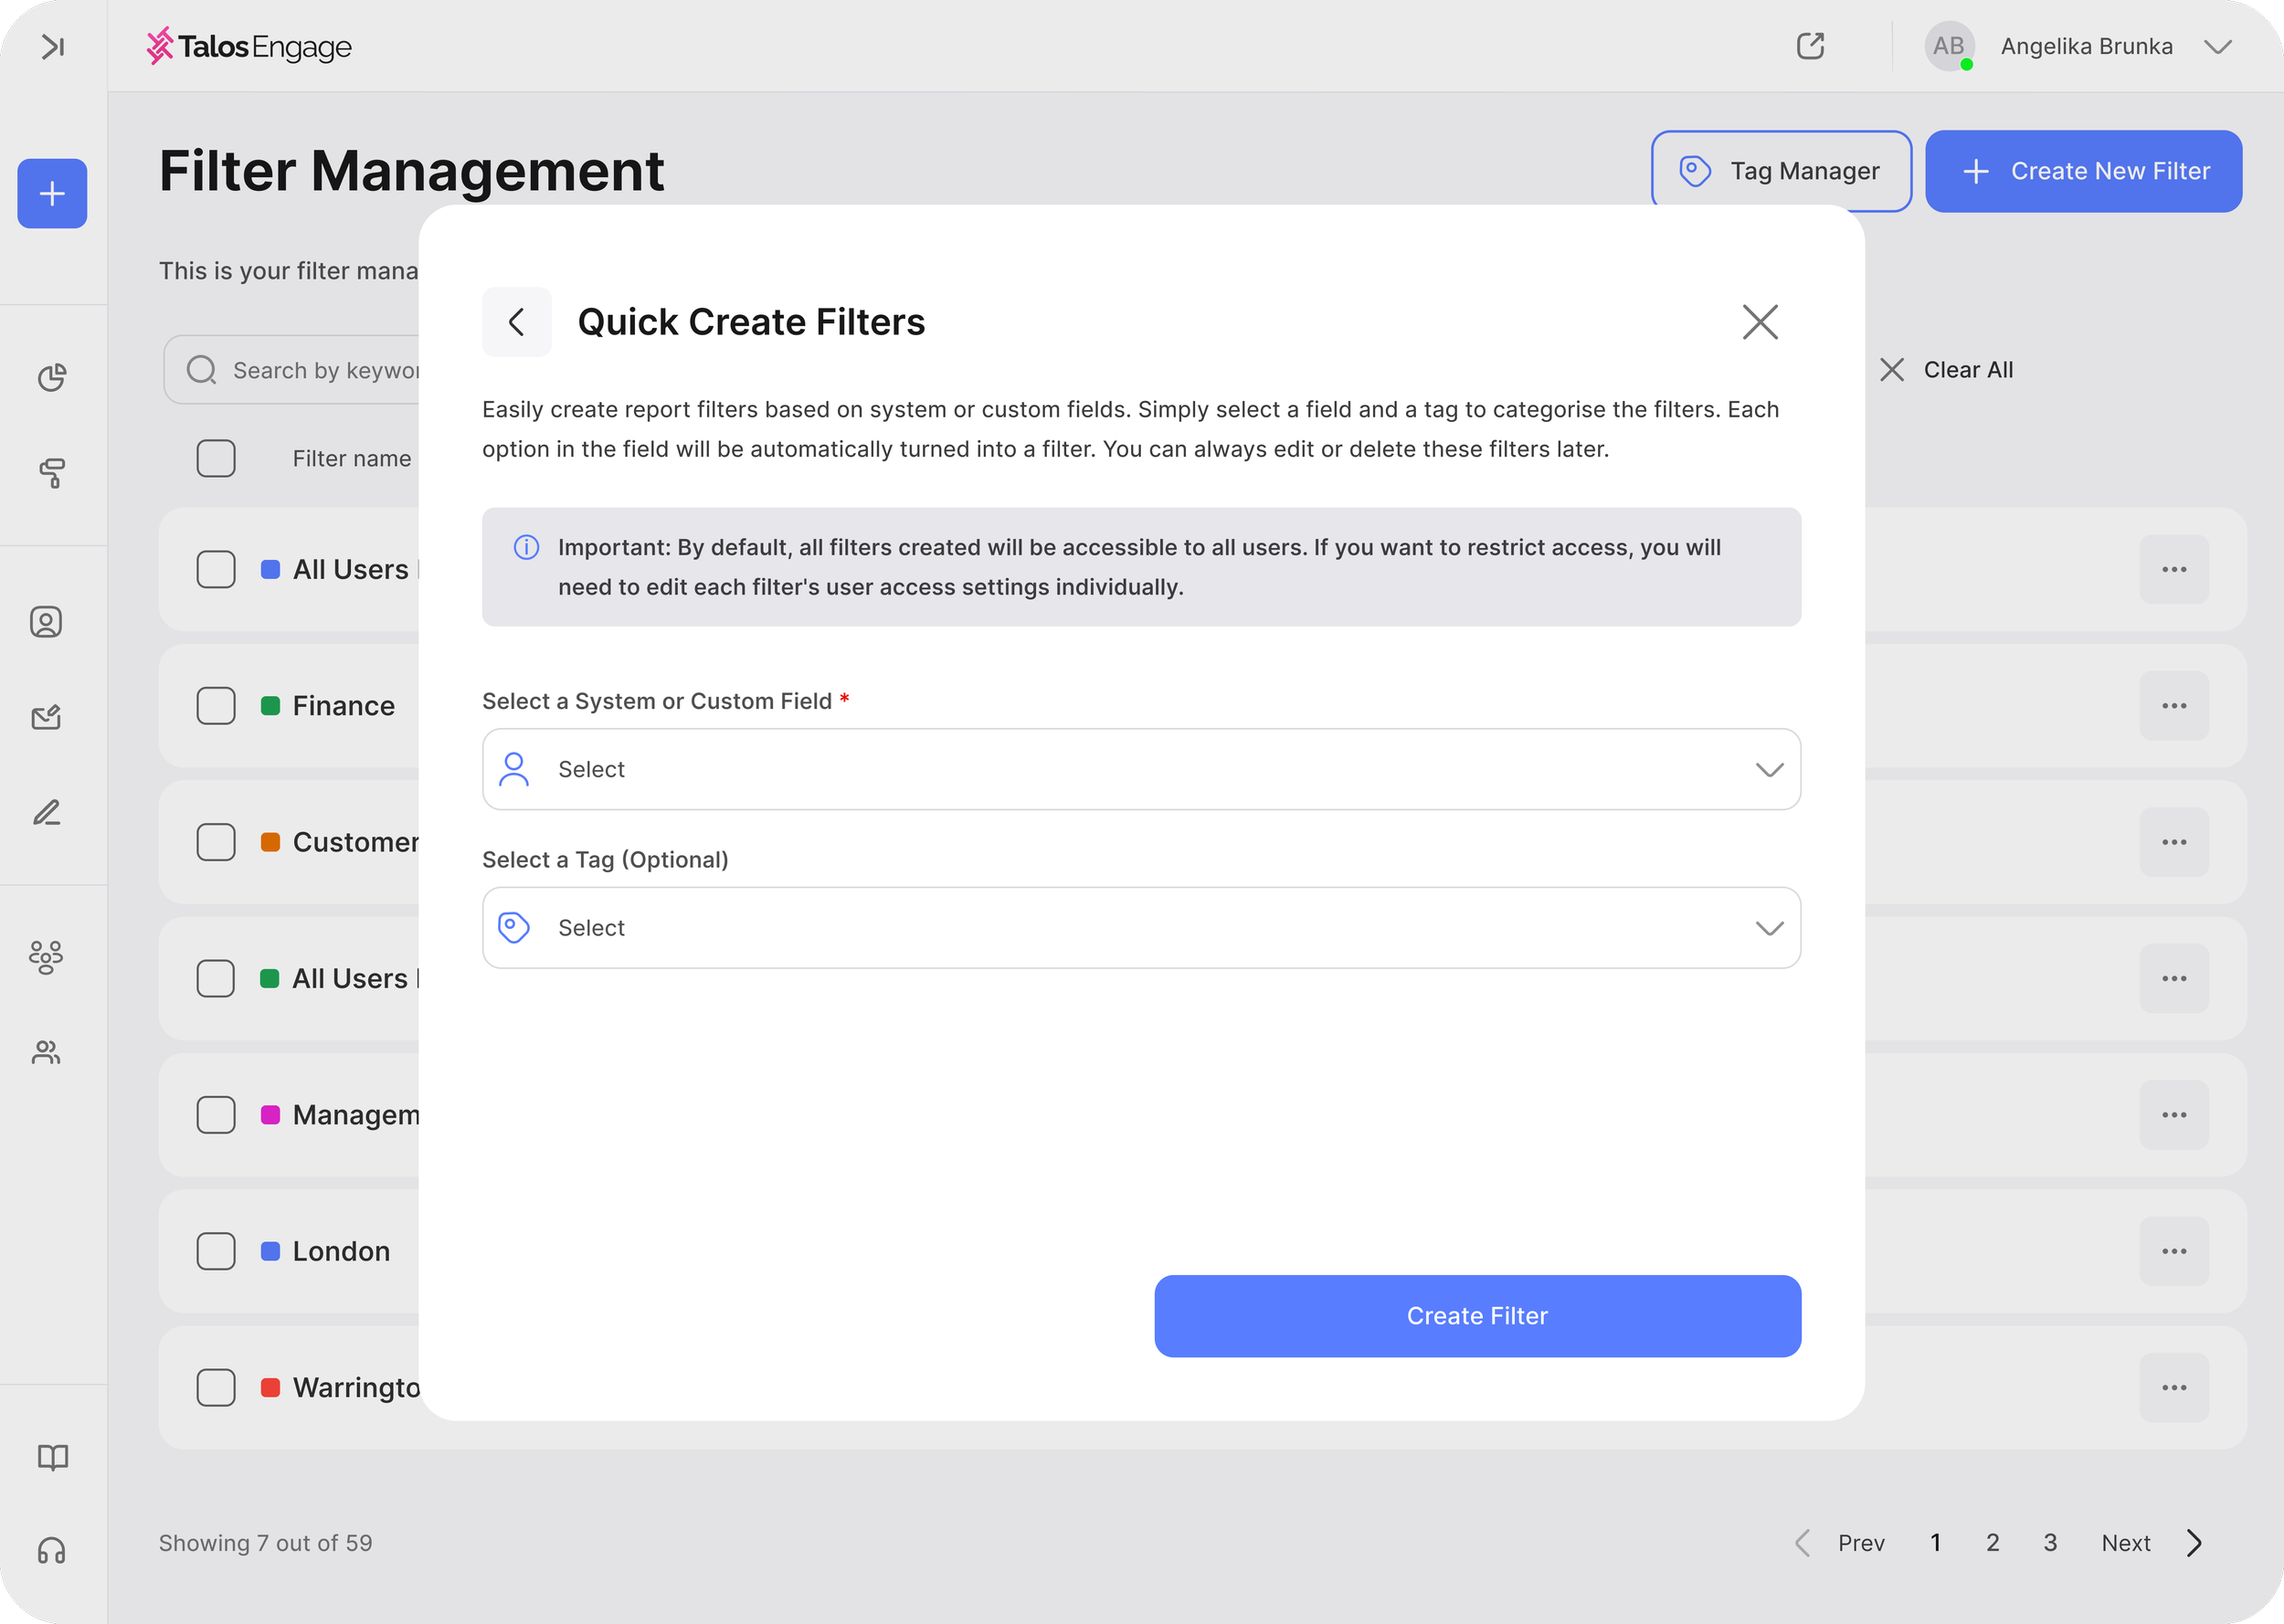Click the search magnifier icon

201,370
